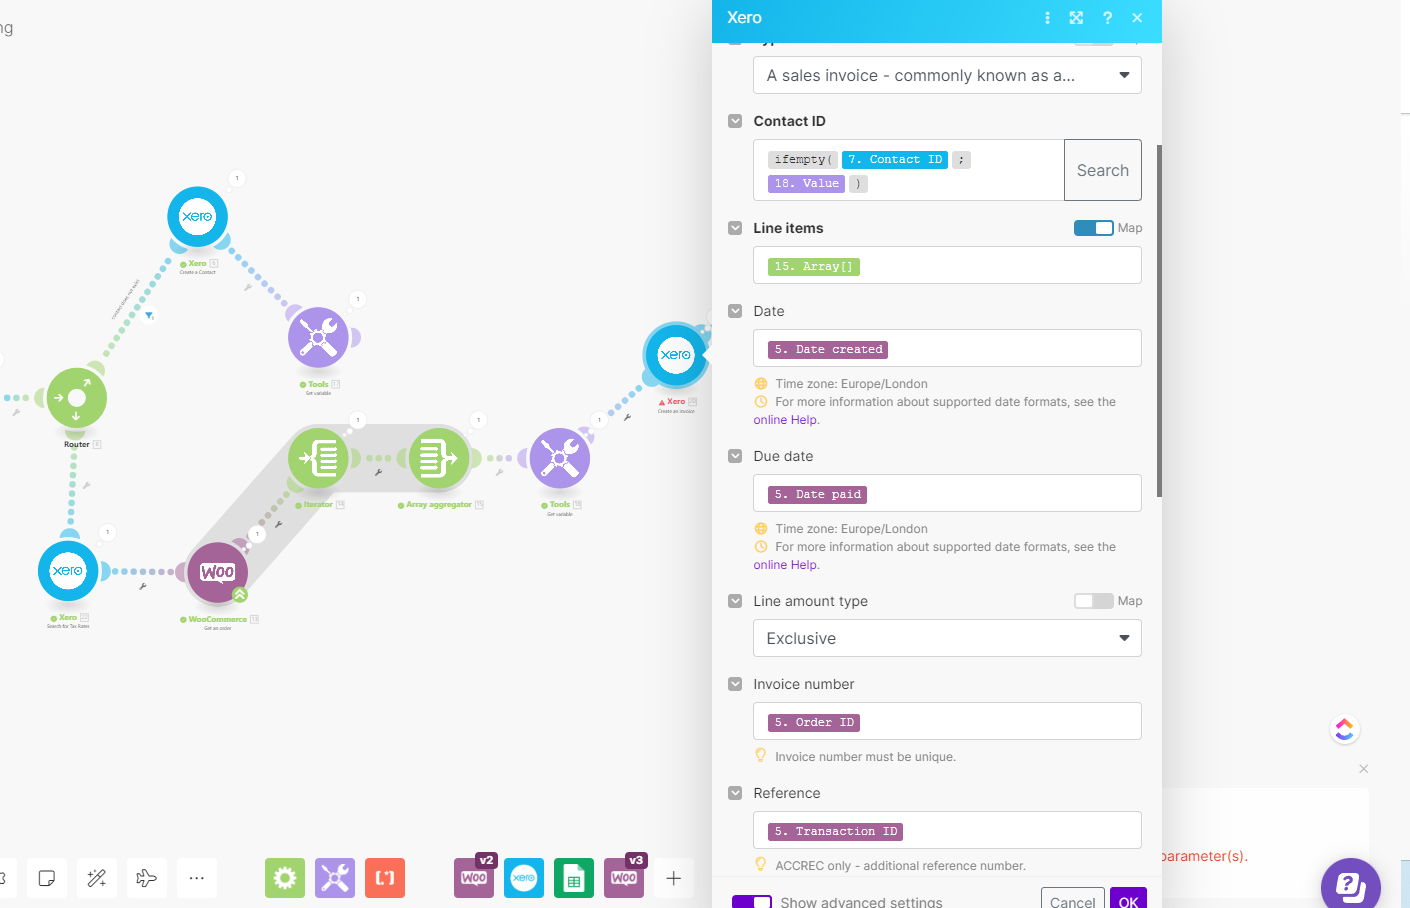Open the green Flow control gear tool
Viewport: 1410px width, 908px height.
click(x=285, y=878)
